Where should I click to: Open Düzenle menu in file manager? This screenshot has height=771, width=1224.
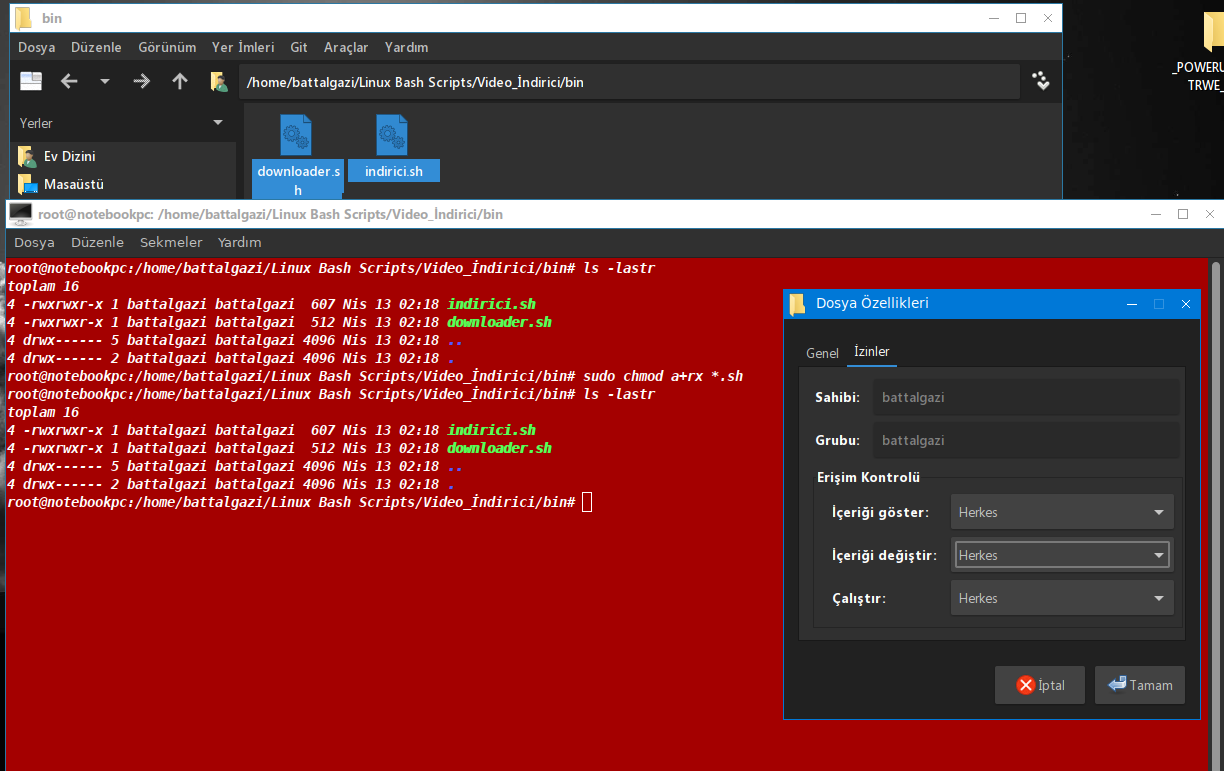(x=97, y=47)
